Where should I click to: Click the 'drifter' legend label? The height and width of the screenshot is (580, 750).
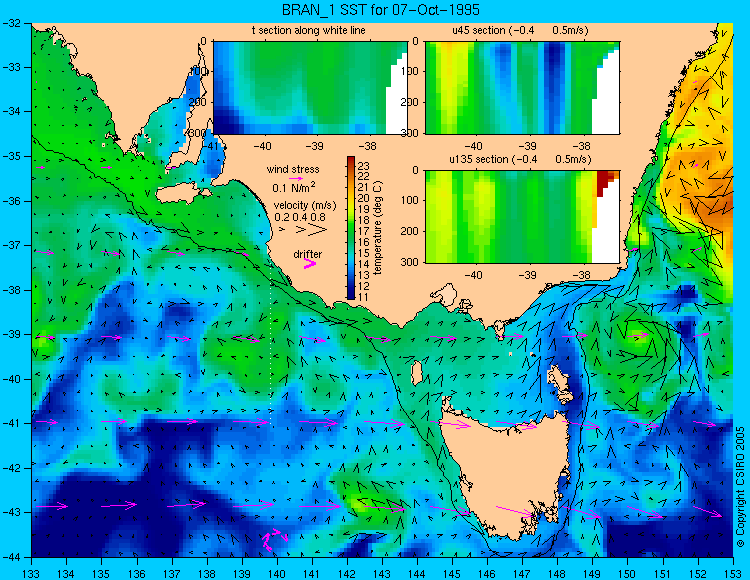[x=308, y=254]
